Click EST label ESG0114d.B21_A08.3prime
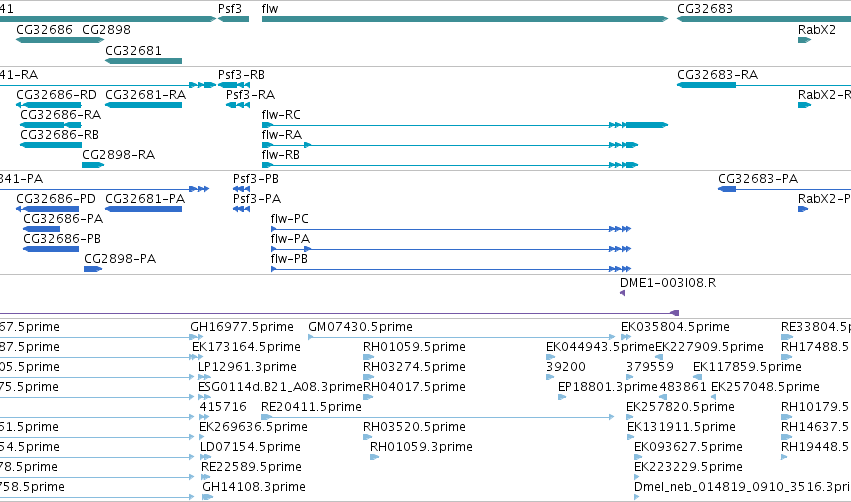The height and width of the screenshot is (502, 851). point(280,387)
